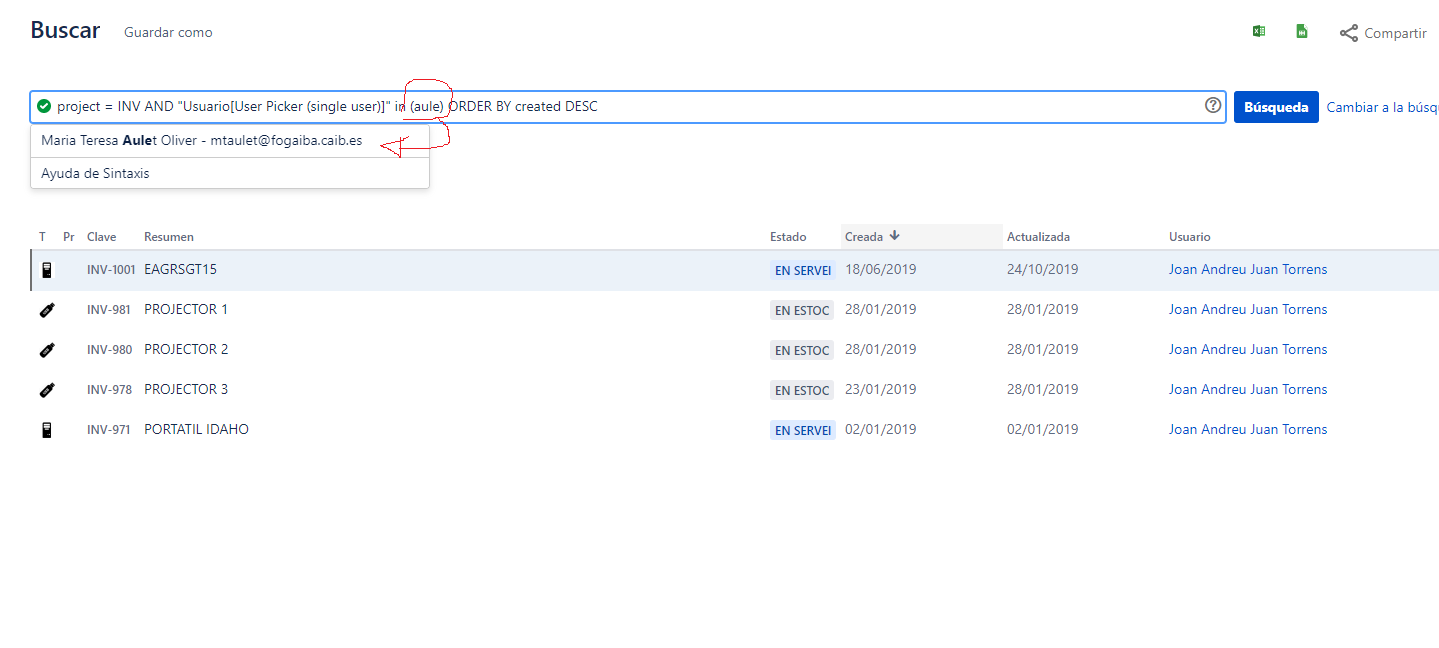
Task: Click the EN SERVEI status badge for INV-1001
Action: (802, 270)
